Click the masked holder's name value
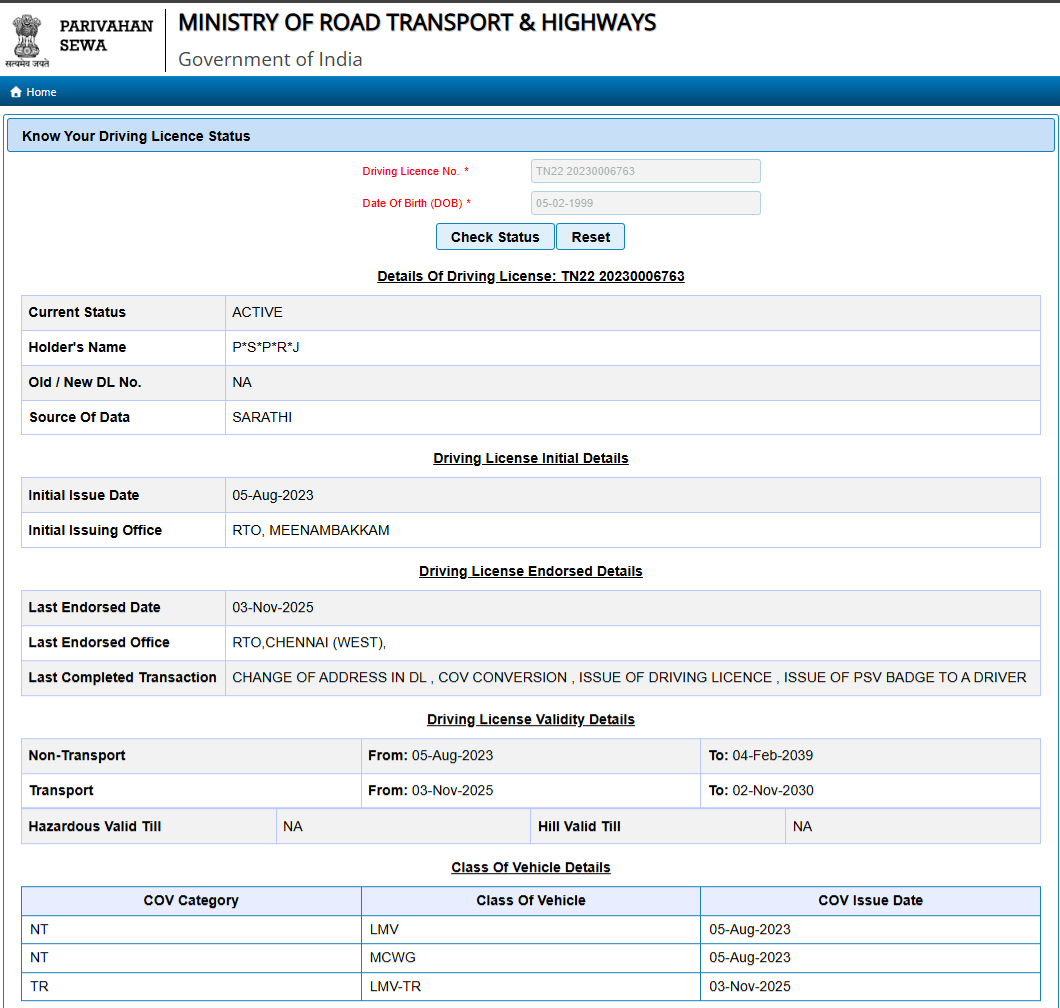This screenshot has width=1060, height=1008. [265, 347]
